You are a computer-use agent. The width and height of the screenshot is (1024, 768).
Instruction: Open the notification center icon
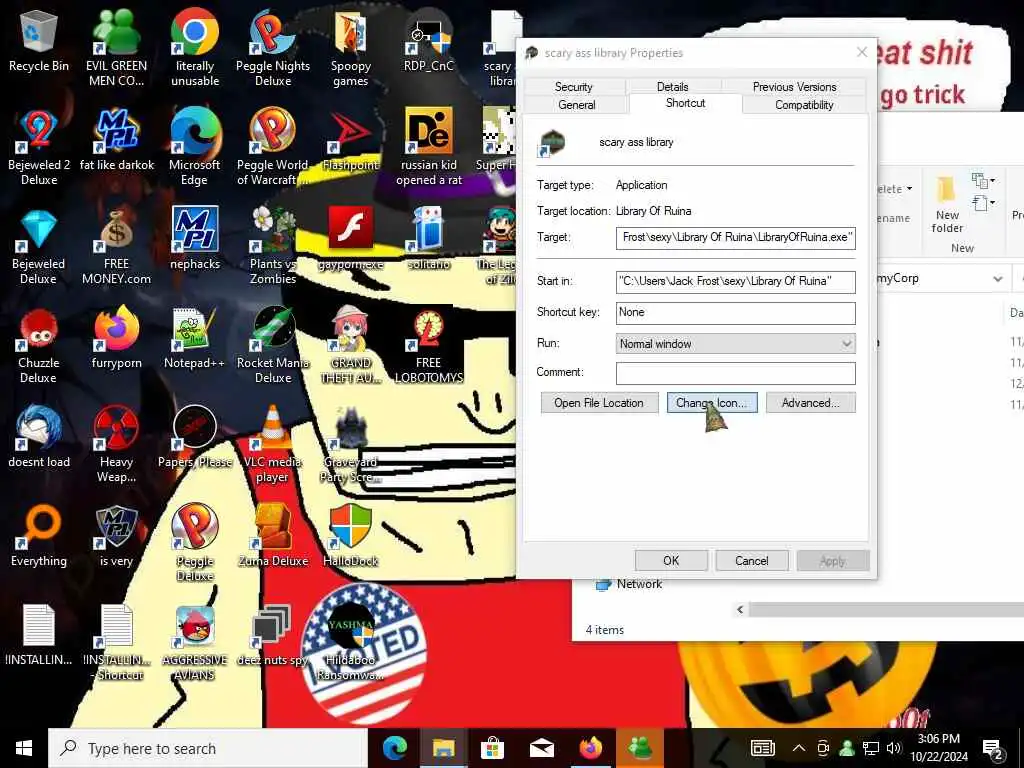(993, 749)
